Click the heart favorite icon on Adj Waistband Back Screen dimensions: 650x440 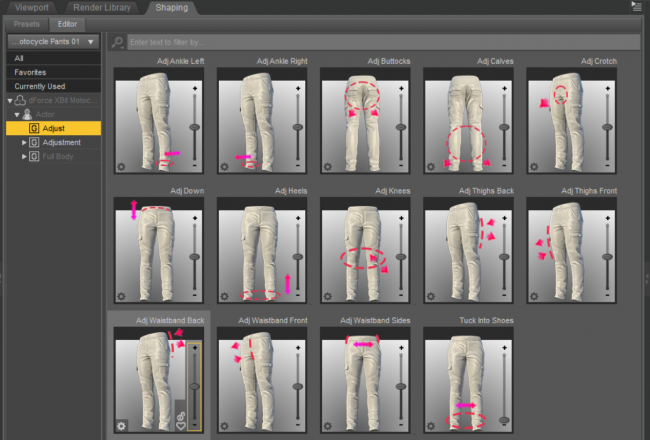pos(181,426)
